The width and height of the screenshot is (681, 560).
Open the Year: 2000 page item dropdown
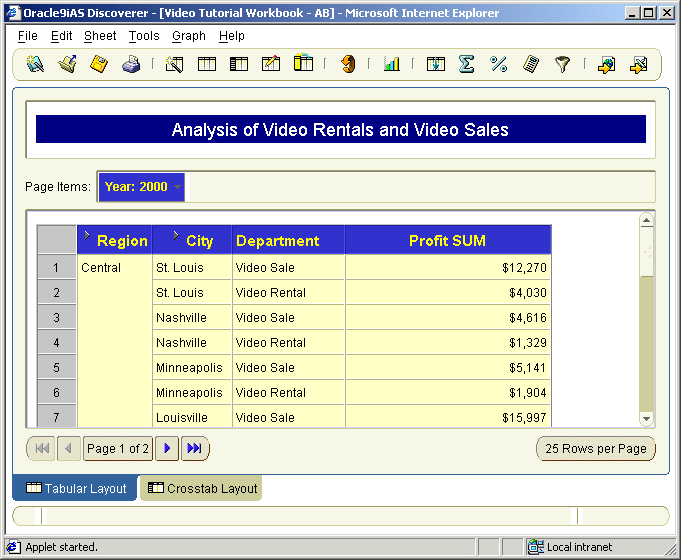click(x=142, y=187)
